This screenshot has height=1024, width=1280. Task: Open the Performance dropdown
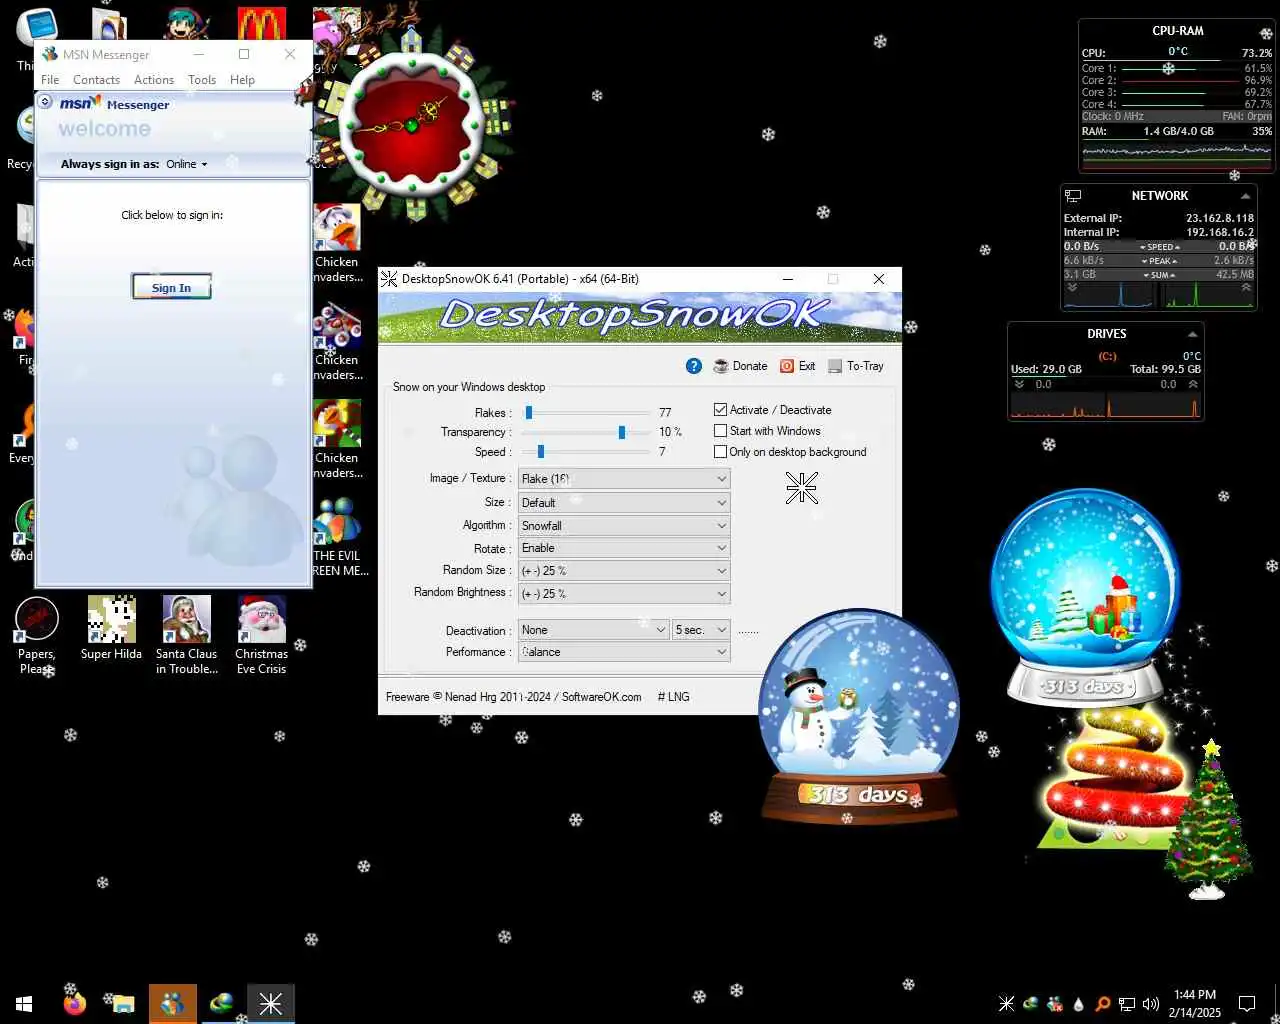[624, 652]
